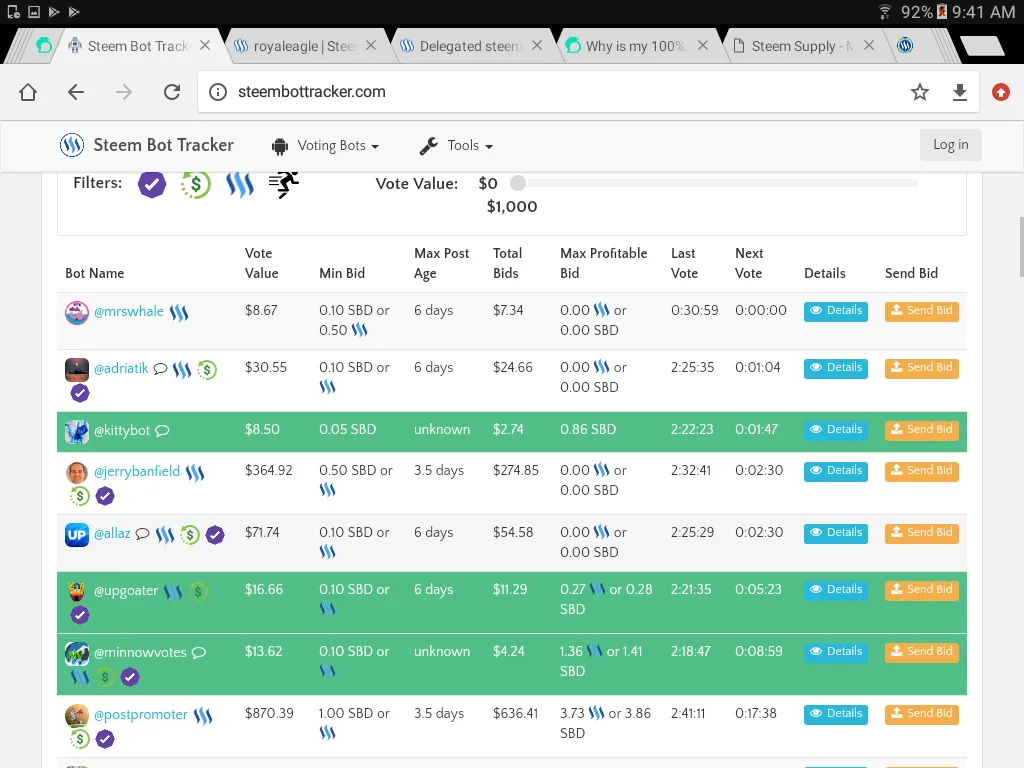The height and width of the screenshot is (768, 1024).
Task: Go forward in browser history
Action: point(123,92)
